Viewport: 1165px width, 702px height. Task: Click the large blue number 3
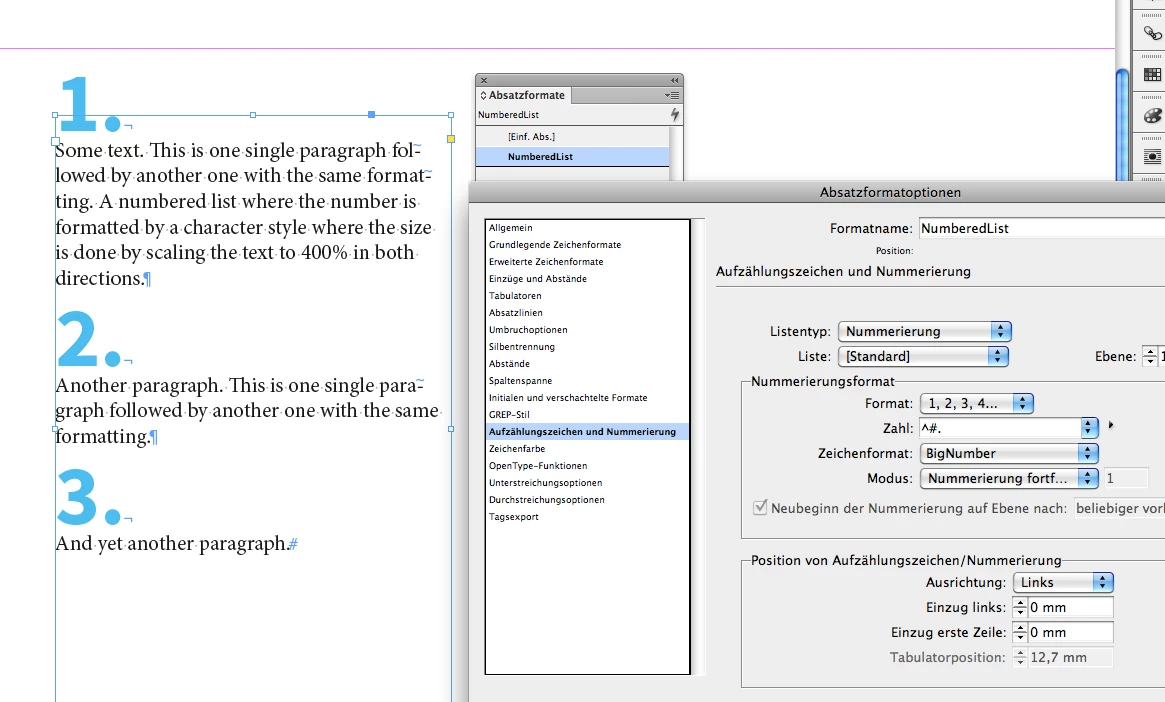point(77,497)
